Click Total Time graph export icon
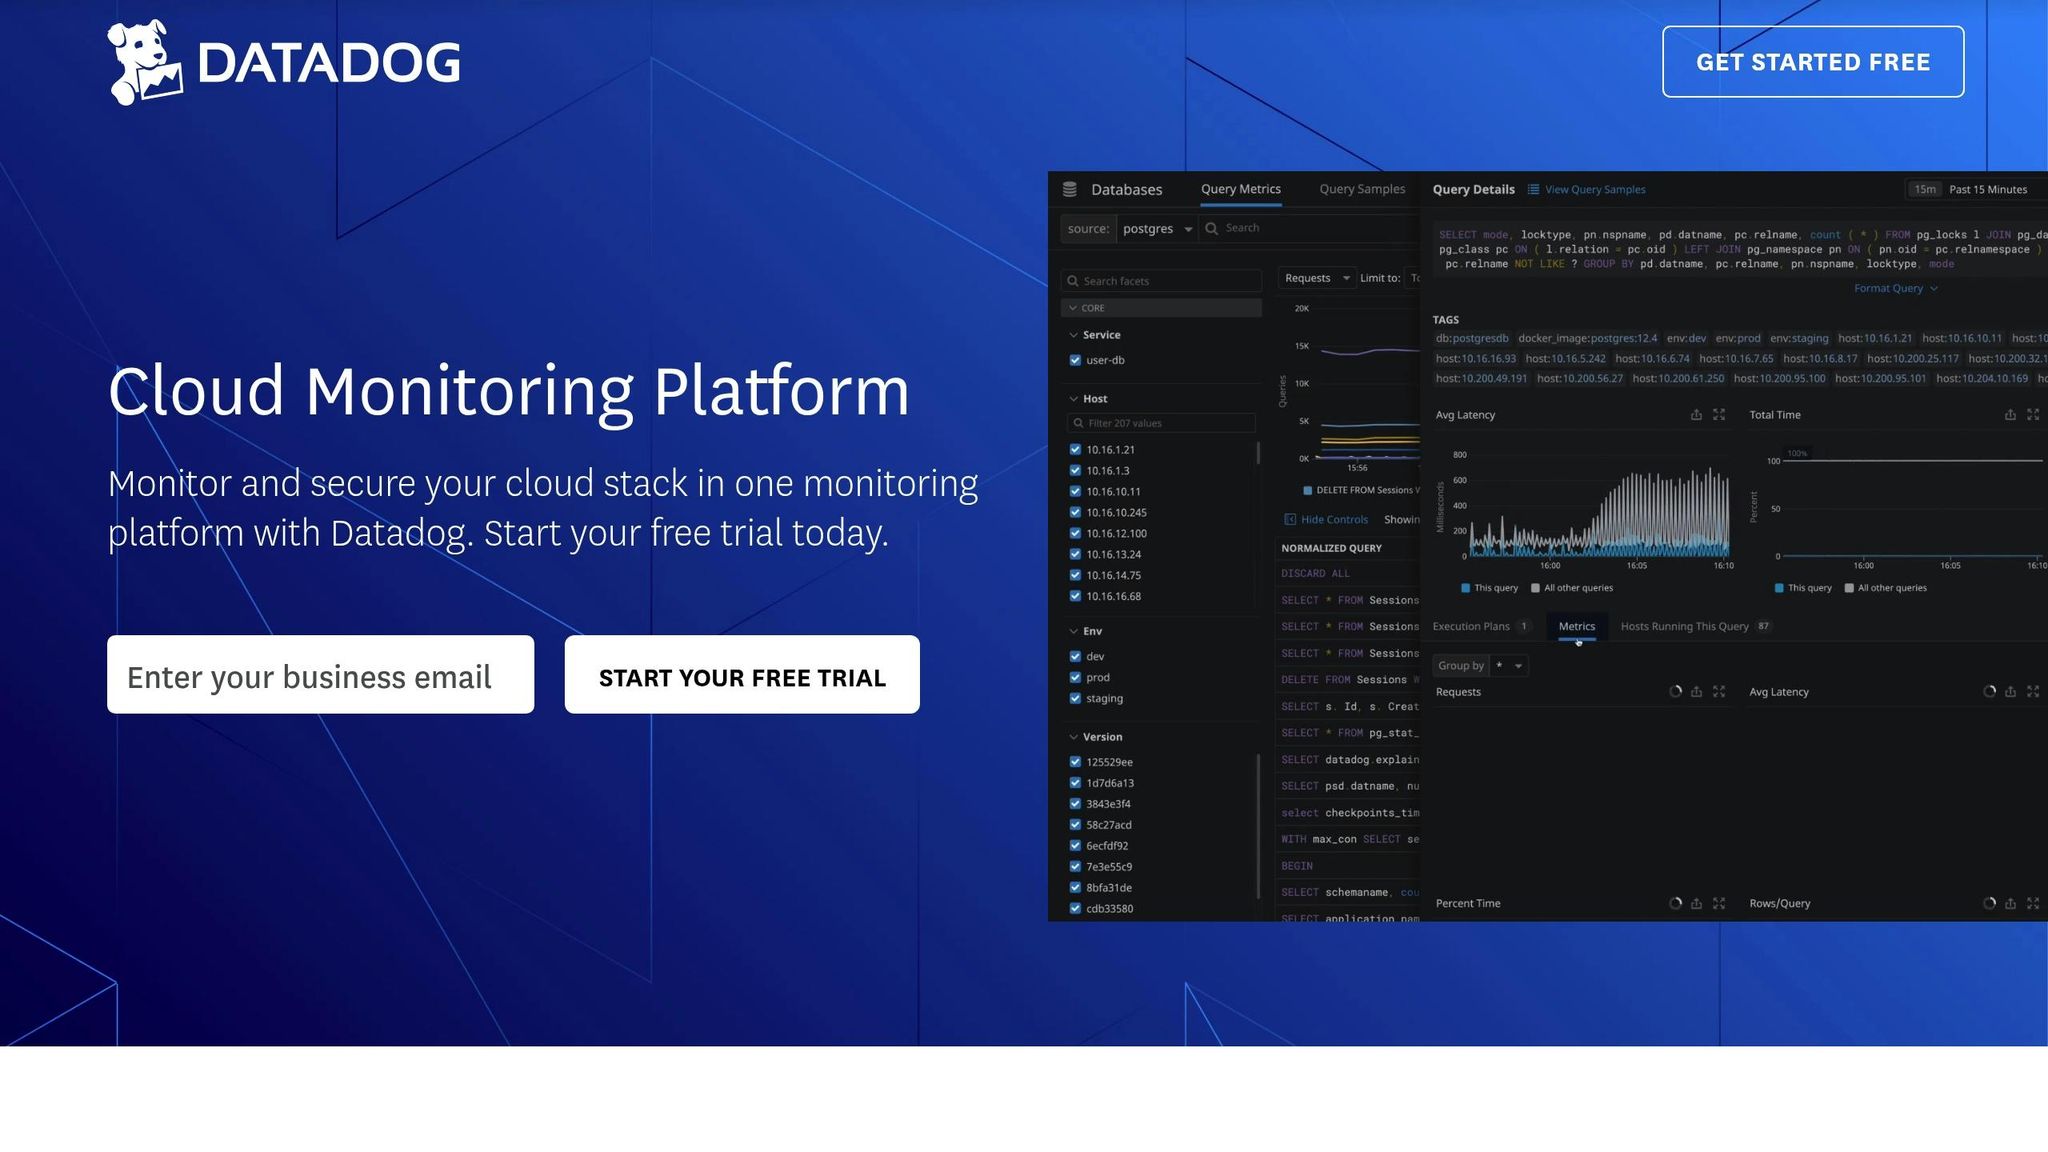Viewport: 2048px width, 1152px height. [x=2010, y=415]
